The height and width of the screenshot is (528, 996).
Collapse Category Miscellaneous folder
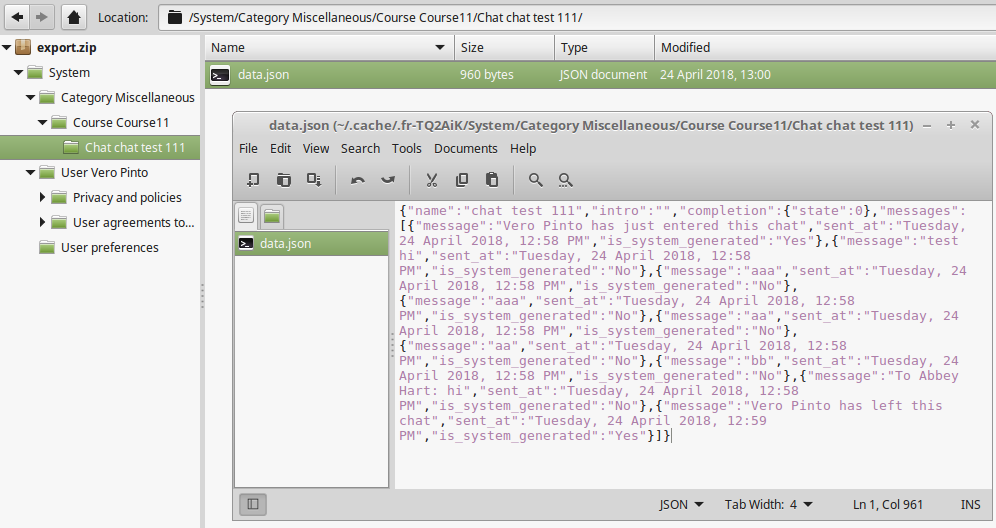[x=30, y=97]
